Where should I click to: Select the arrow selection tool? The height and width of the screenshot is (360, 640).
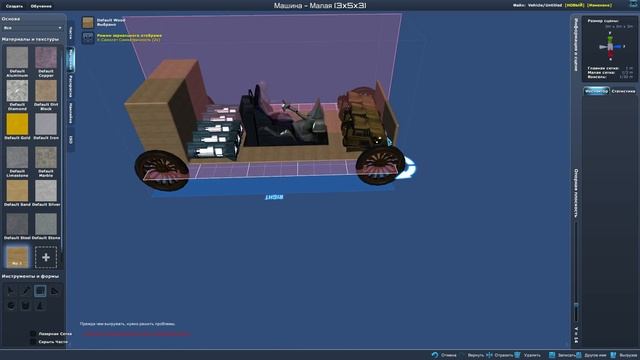click(x=11, y=291)
